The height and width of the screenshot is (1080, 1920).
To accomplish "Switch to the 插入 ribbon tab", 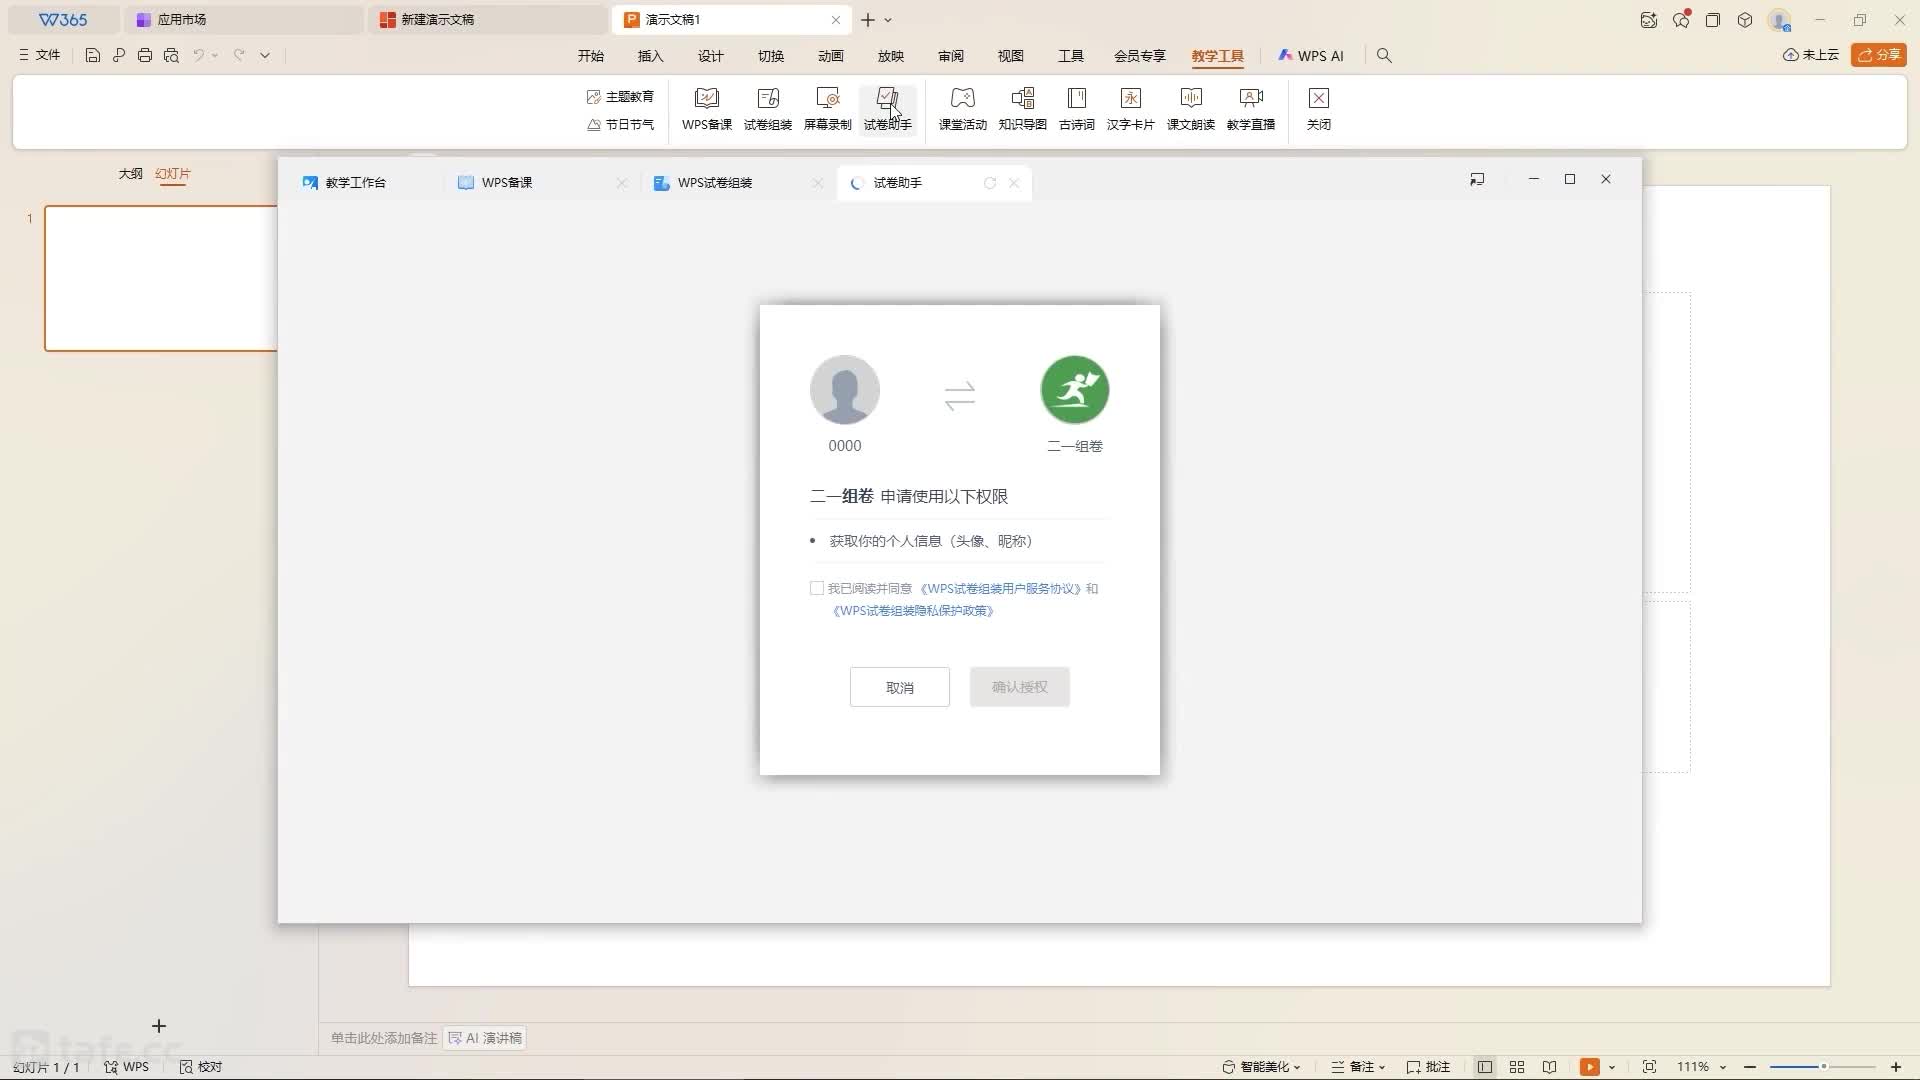I will click(651, 56).
